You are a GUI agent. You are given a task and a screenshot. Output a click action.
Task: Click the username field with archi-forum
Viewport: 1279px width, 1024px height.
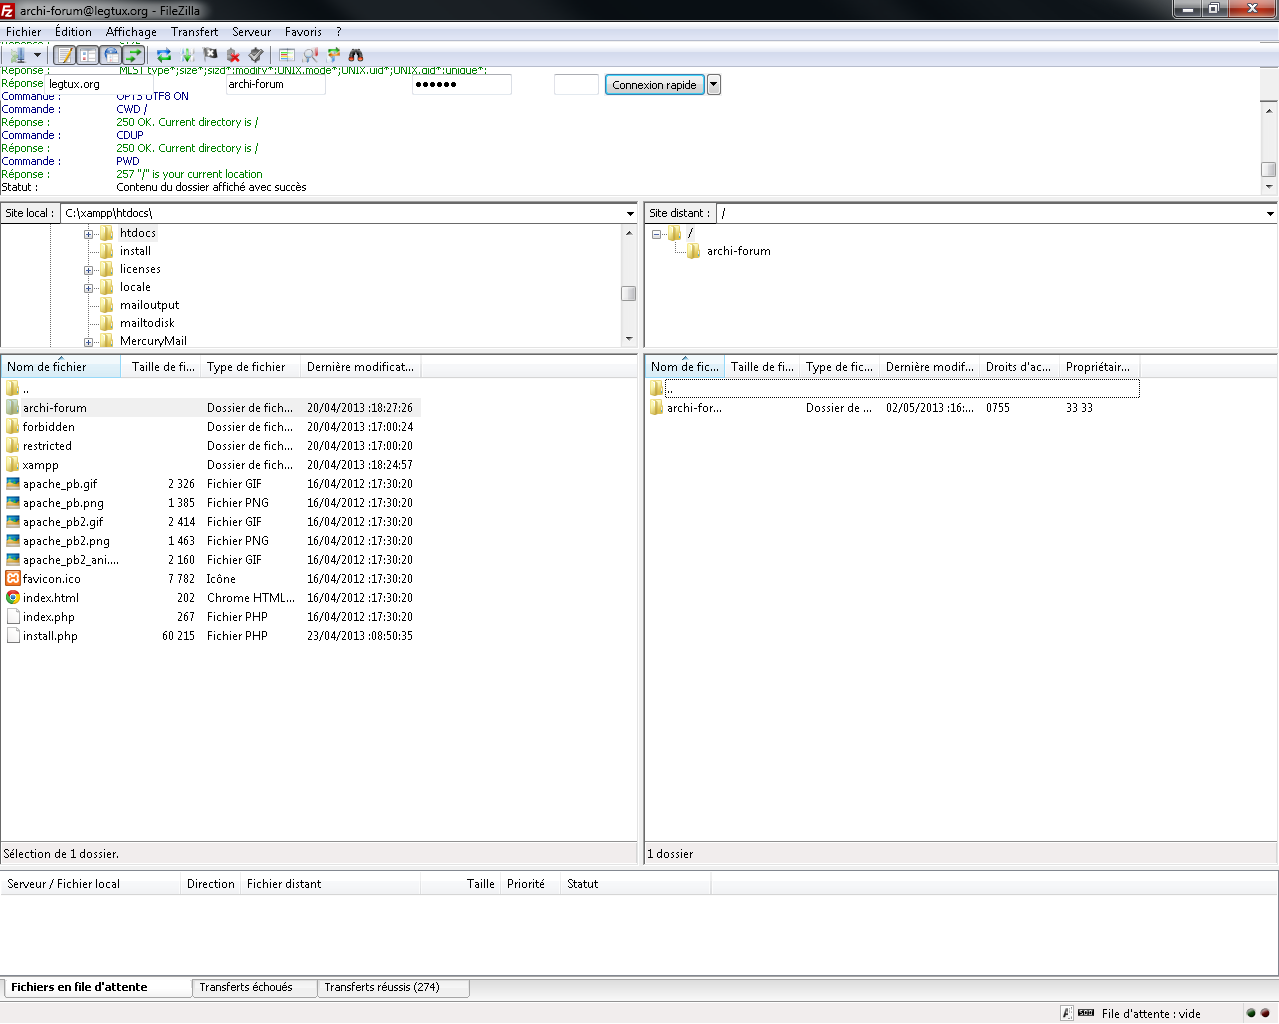[275, 85]
